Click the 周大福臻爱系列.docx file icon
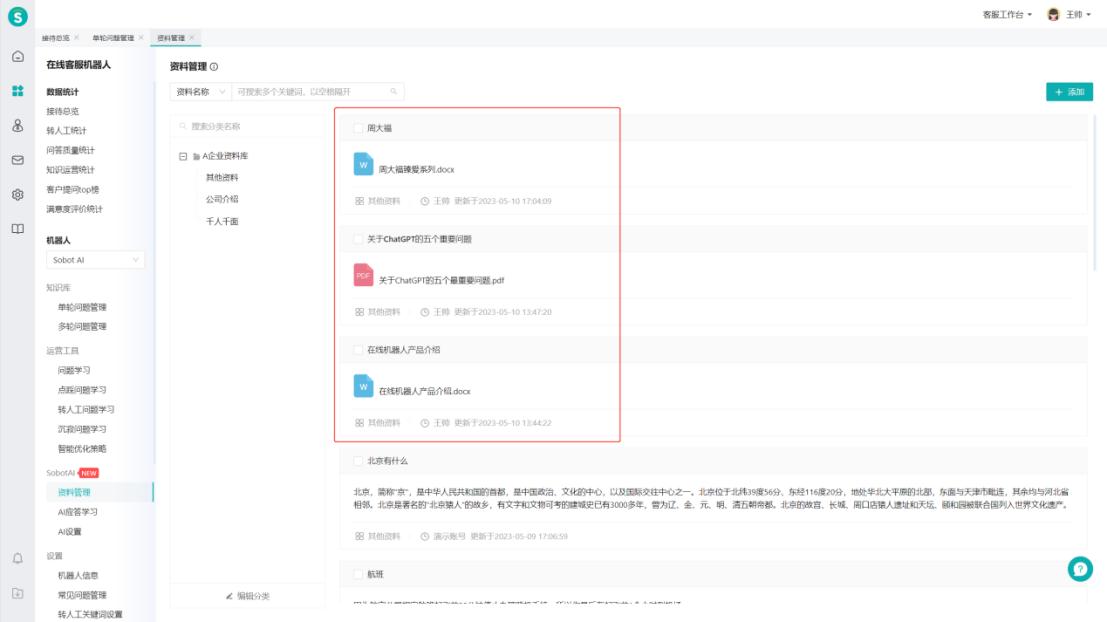Image resolution: width=1107 pixels, height=622 pixels. click(363, 166)
